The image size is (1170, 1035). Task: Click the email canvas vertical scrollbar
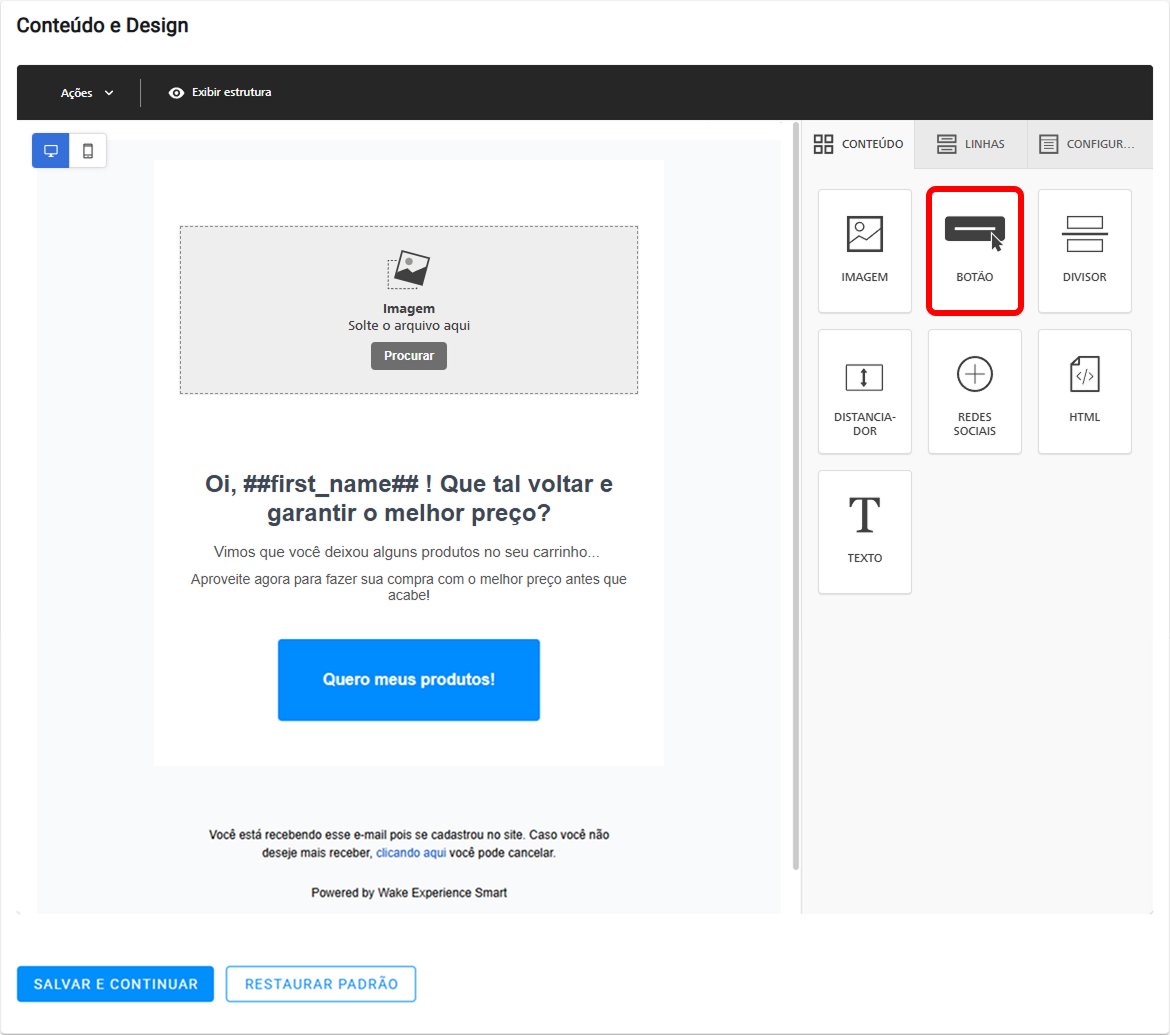click(795, 496)
